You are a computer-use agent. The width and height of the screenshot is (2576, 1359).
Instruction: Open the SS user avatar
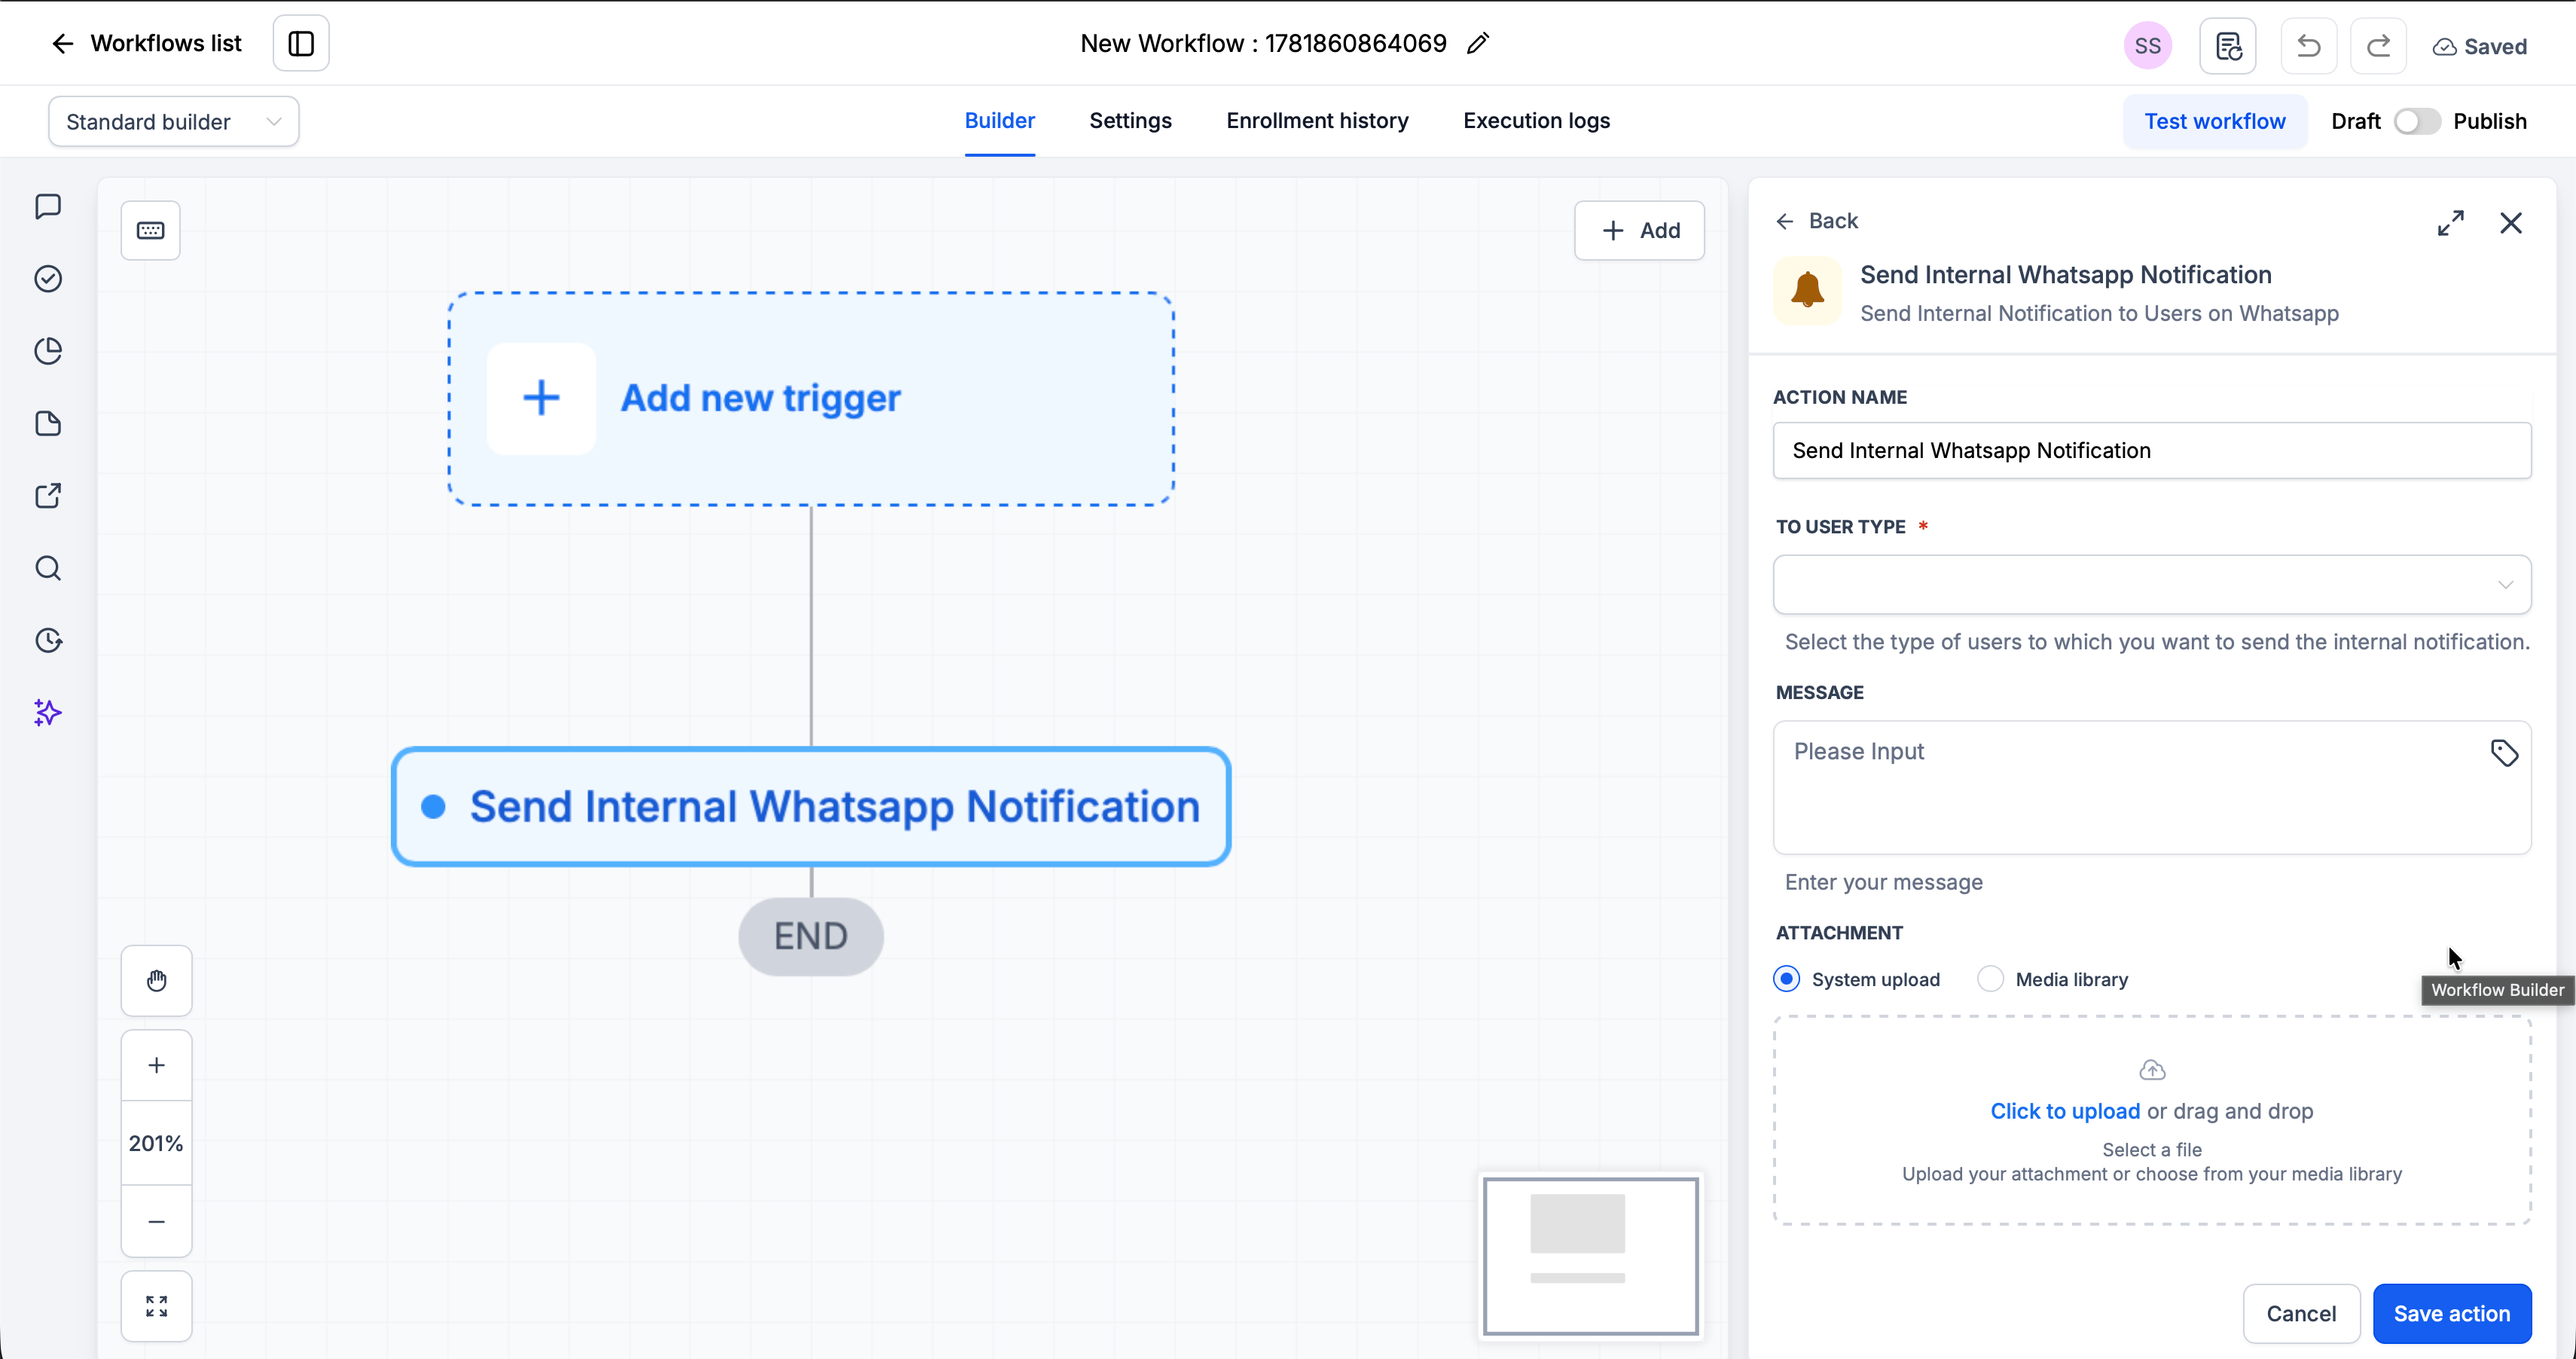[2147, 46]
